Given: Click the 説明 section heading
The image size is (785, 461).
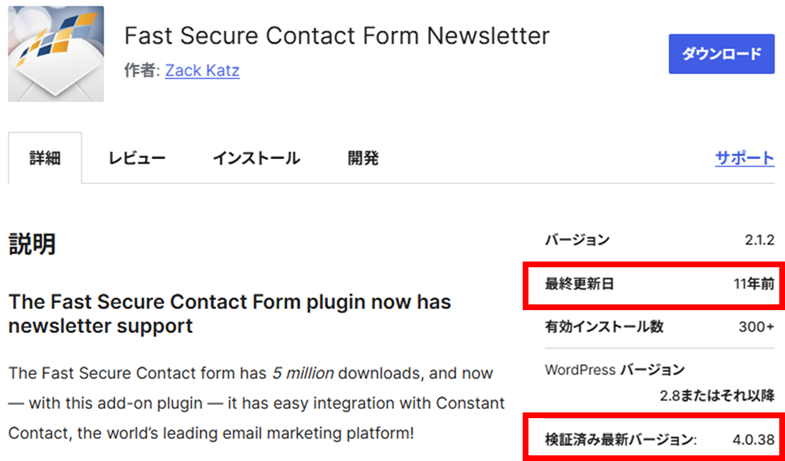Looking at the screenshot, I should pos(32,243).
